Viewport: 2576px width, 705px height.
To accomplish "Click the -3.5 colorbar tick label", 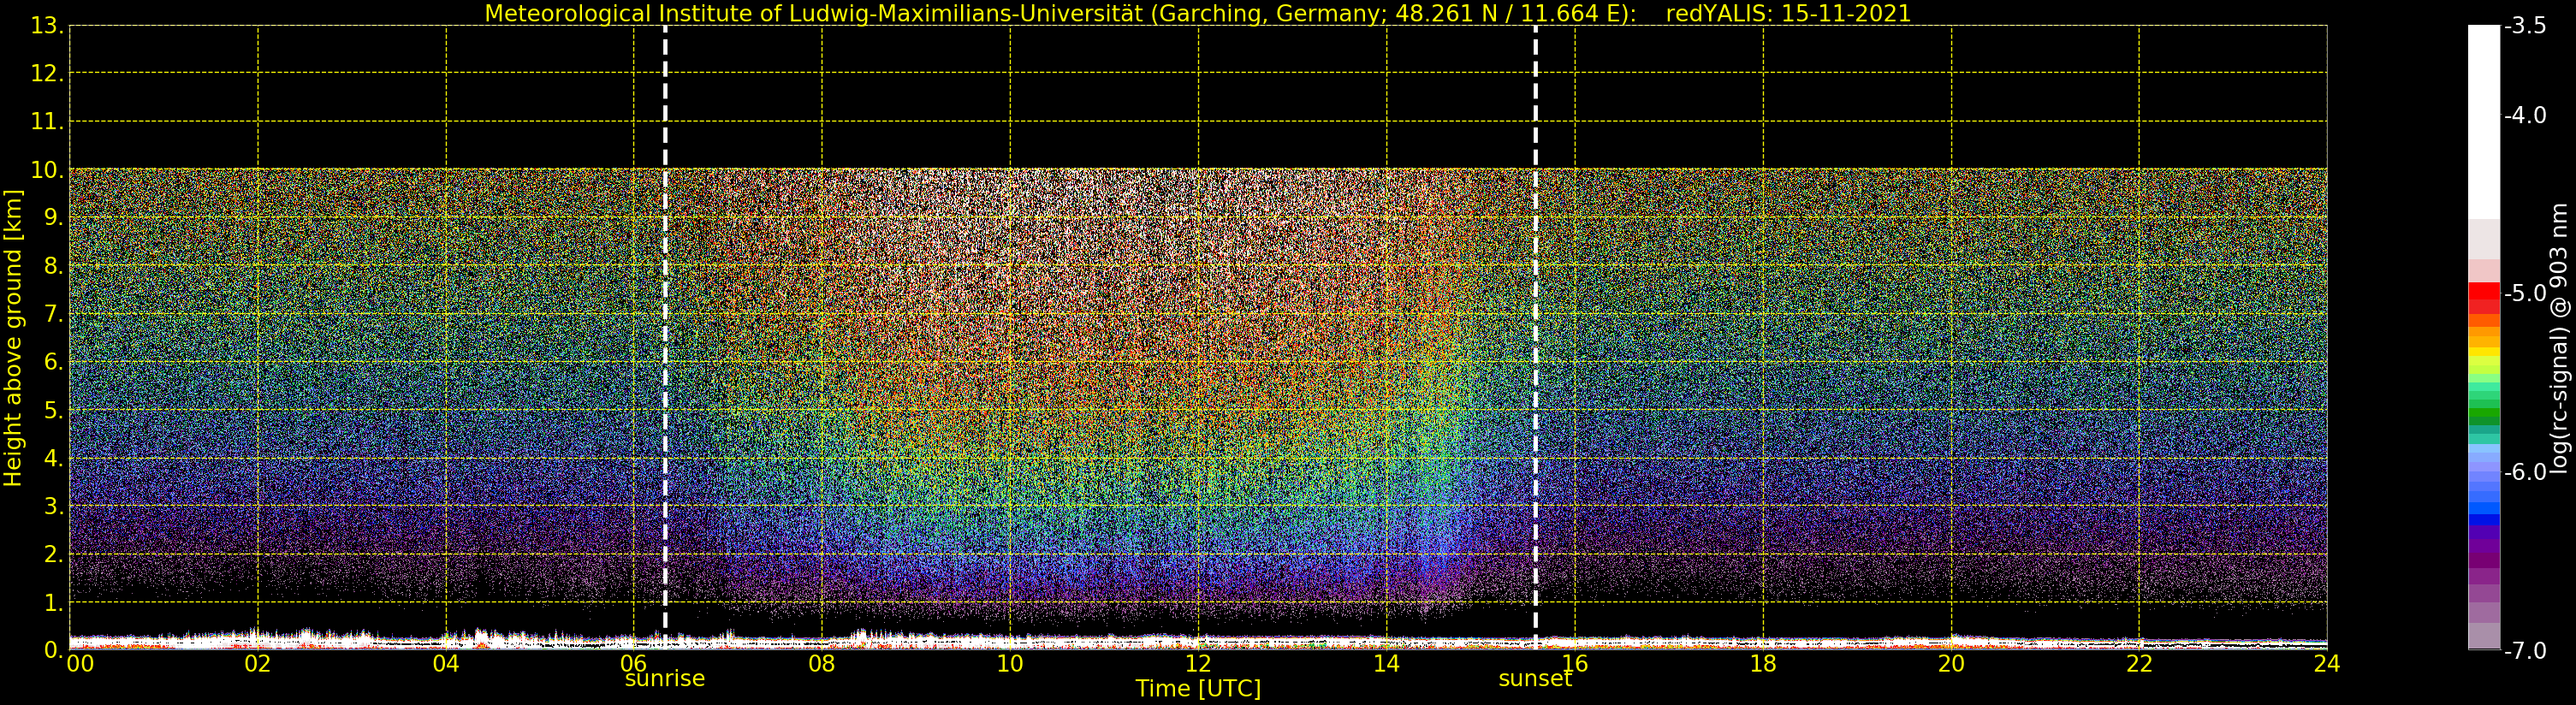I will pyautogui.click(x=2525, y=26).
